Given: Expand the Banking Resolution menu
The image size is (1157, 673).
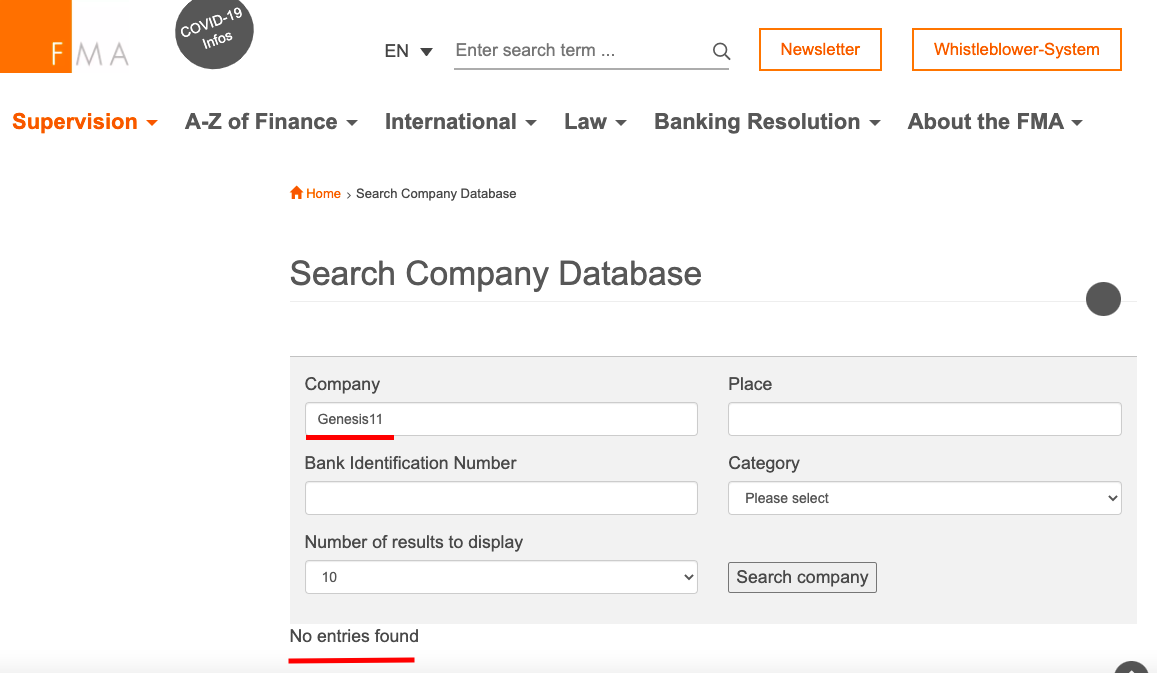Looking at the screenshot, I should (767, 122).
